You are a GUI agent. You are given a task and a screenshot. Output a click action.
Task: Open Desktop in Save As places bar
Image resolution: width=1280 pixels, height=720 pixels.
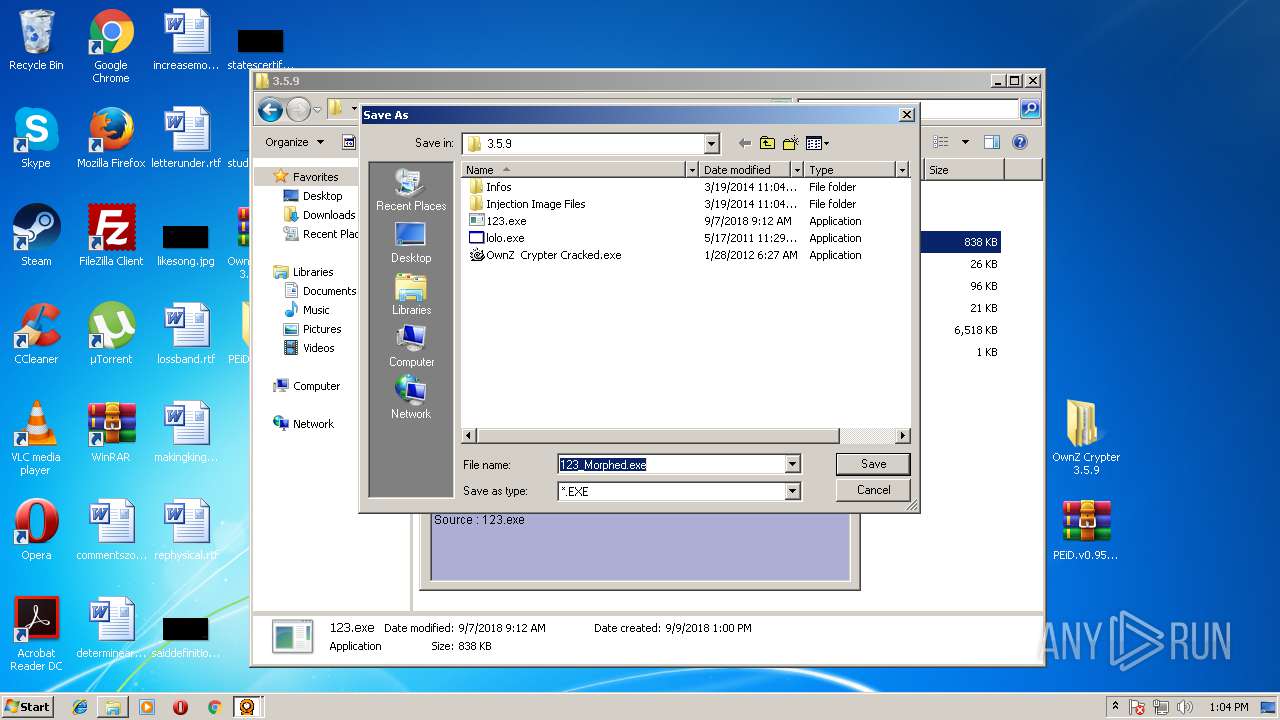411,242
